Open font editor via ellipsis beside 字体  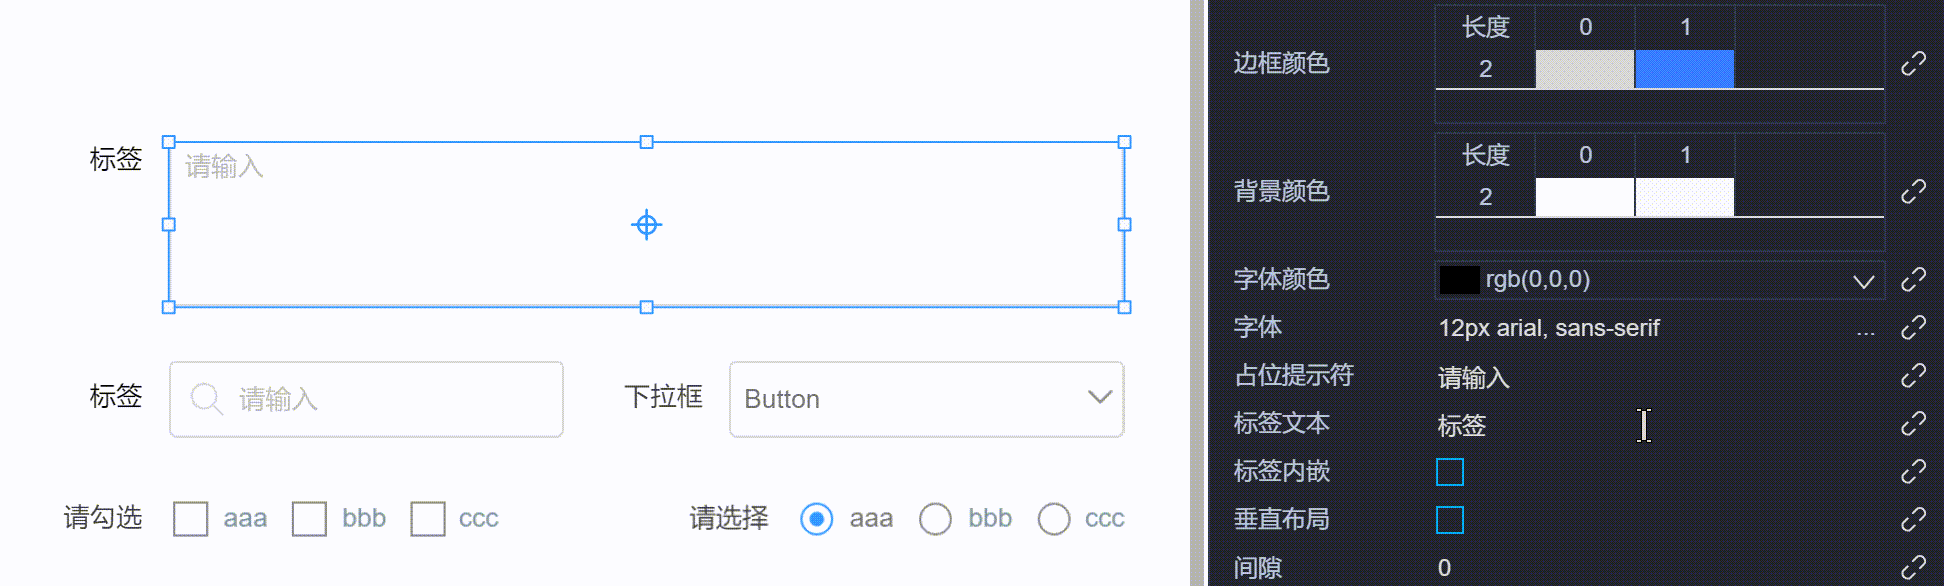coord(1865,329)
